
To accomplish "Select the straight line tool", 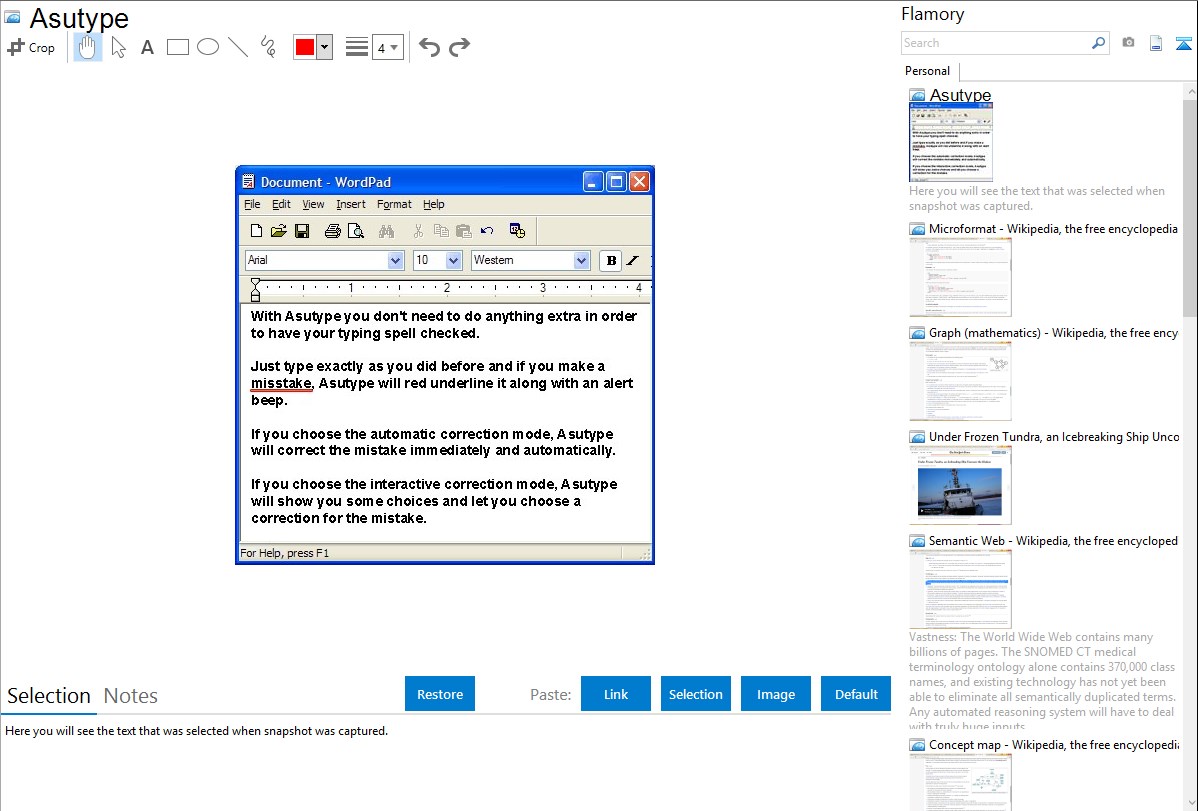I will pos(238,47).
